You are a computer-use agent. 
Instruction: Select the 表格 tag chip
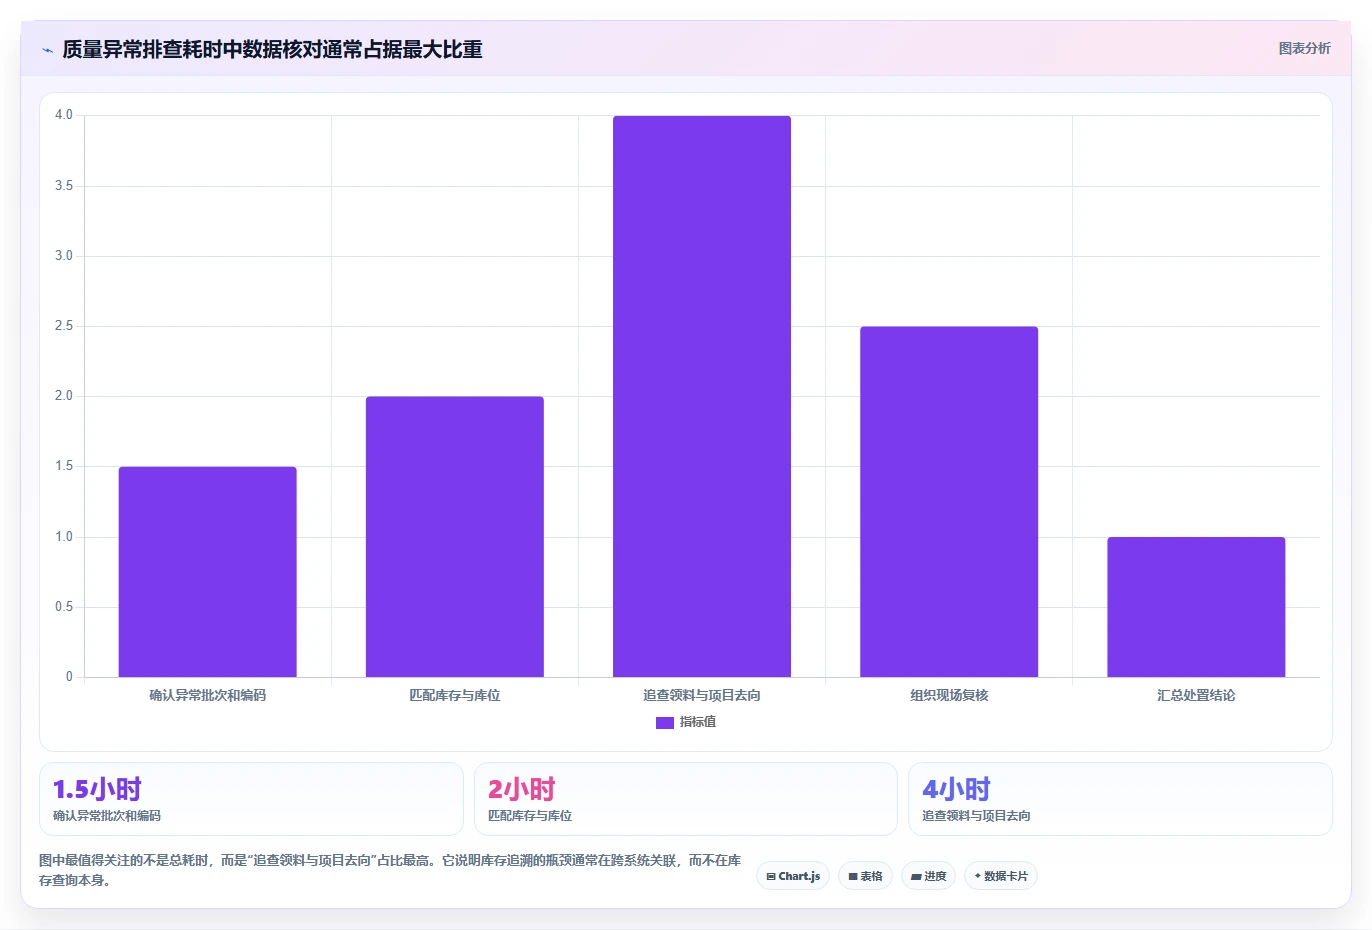coord(865,876)
